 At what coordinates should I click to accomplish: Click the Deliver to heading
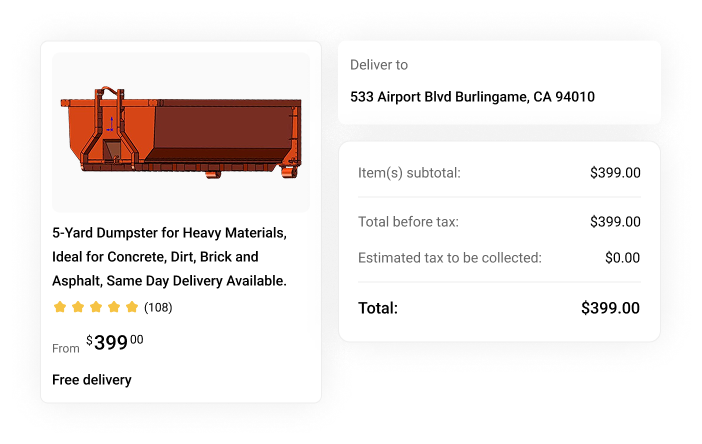pyautogui.click(x=379, y=65)
